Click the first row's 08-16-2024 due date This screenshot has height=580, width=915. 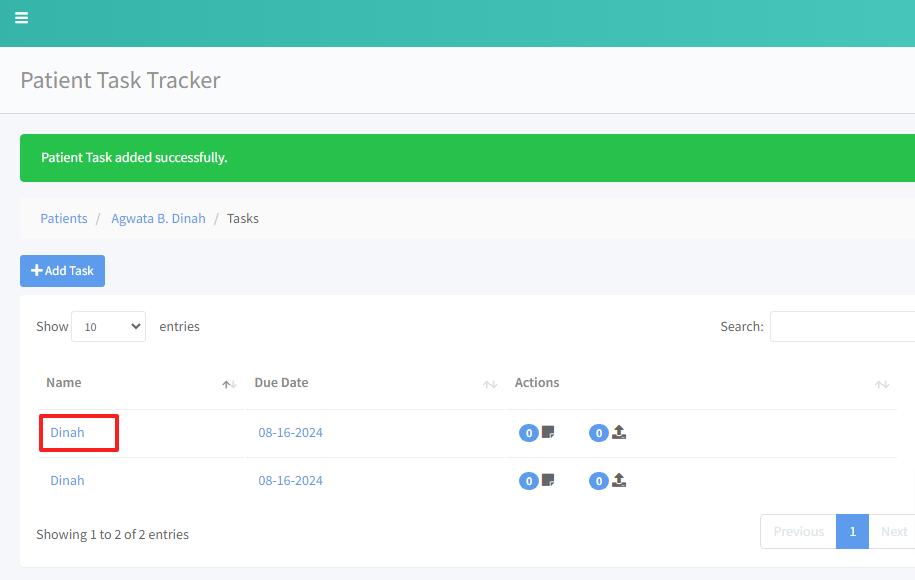pos(290,433)
